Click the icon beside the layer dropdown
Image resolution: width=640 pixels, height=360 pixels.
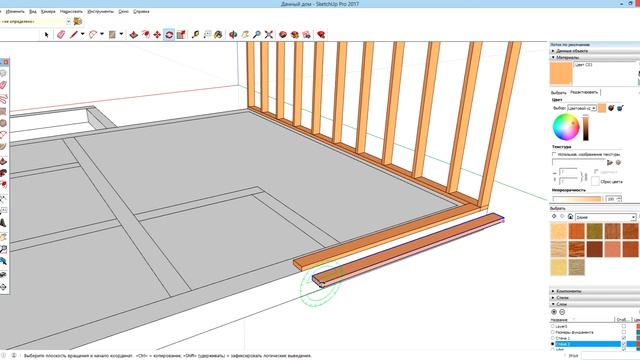pyautogui.click(x=78, y=21)
